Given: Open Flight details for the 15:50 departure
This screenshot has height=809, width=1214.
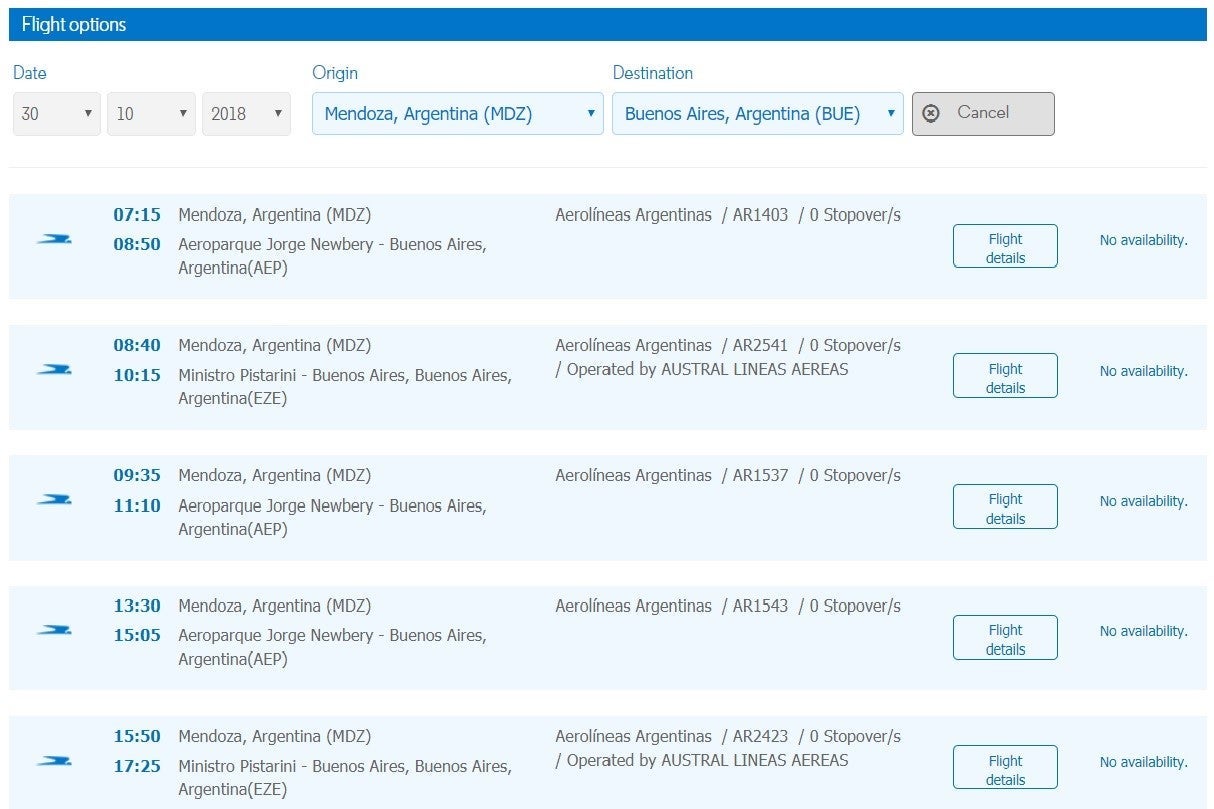Looking at the screenshot, I should point(1004,769).
